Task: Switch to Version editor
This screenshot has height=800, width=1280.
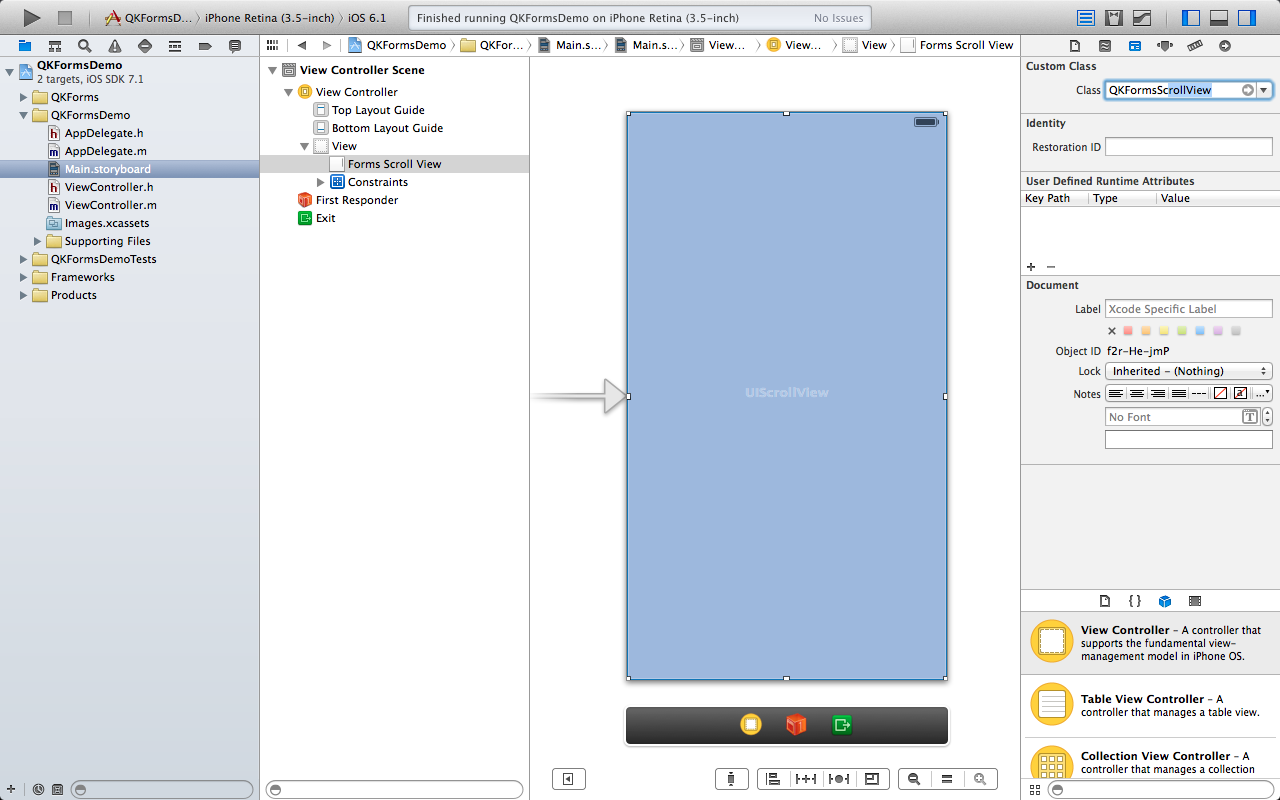Action: pyautogui.click(x=1142, y=18)
